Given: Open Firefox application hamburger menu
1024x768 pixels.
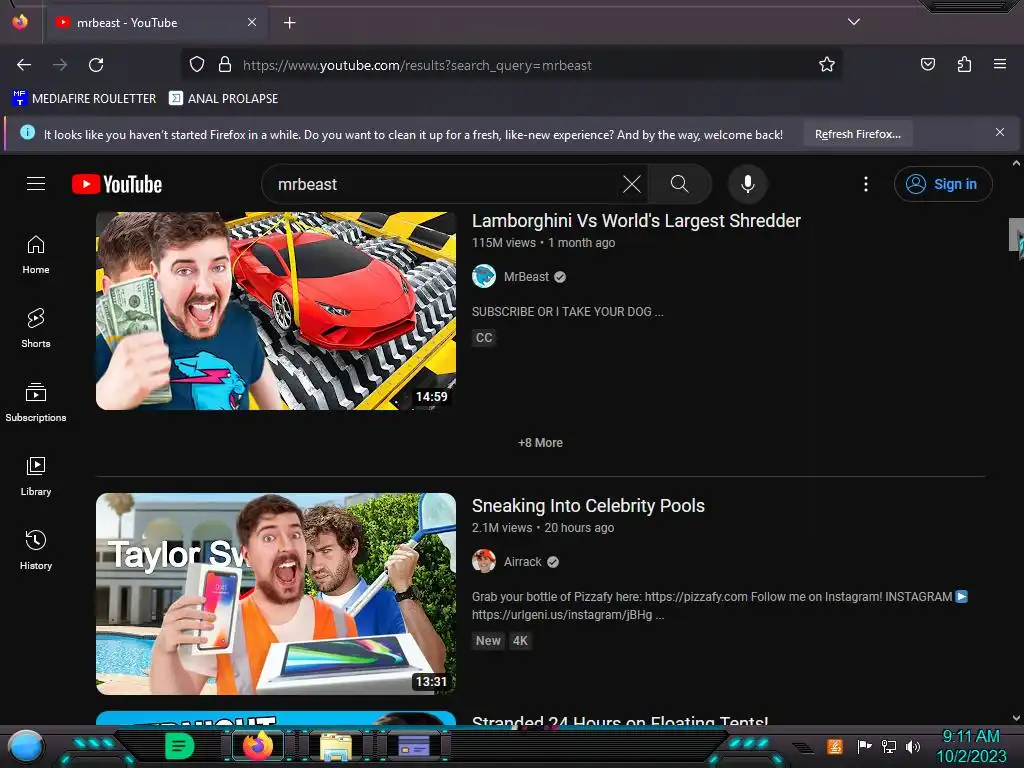Looking at the screenshot, I should (x=999, y=65).
